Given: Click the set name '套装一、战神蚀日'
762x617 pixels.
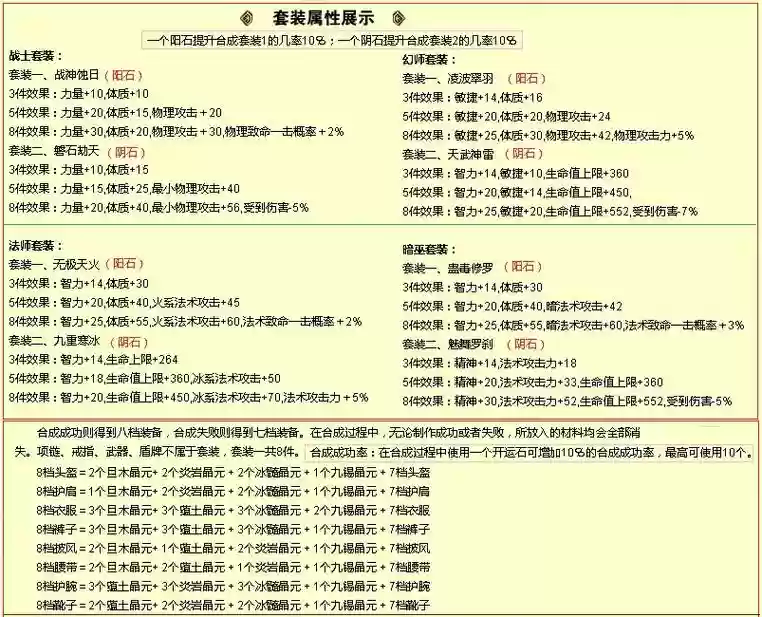Looking at the screenshot, I should [x=54, y=75].
